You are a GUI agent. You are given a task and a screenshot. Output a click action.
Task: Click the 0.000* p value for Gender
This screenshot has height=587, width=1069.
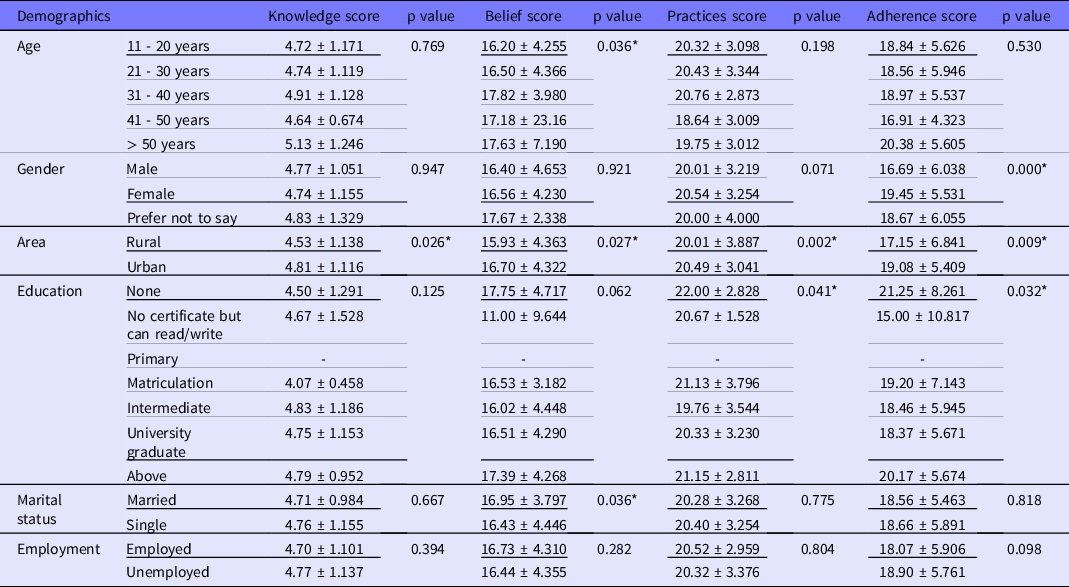[x=1027, y=169]
